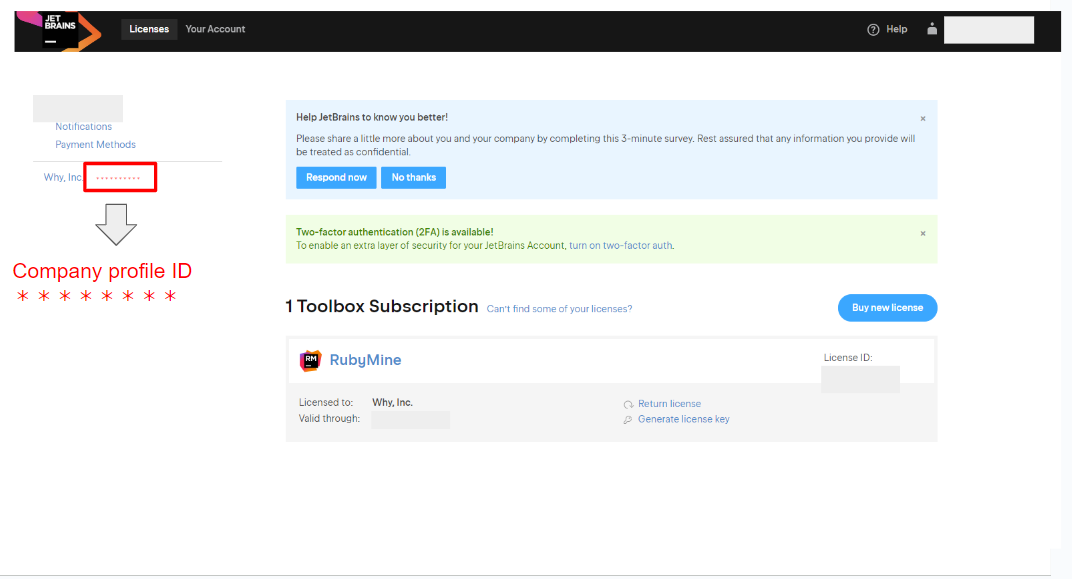Click the Two-factor authentication (2FA) is available heading
This screenshot has height=579, width=1072.
394,232
